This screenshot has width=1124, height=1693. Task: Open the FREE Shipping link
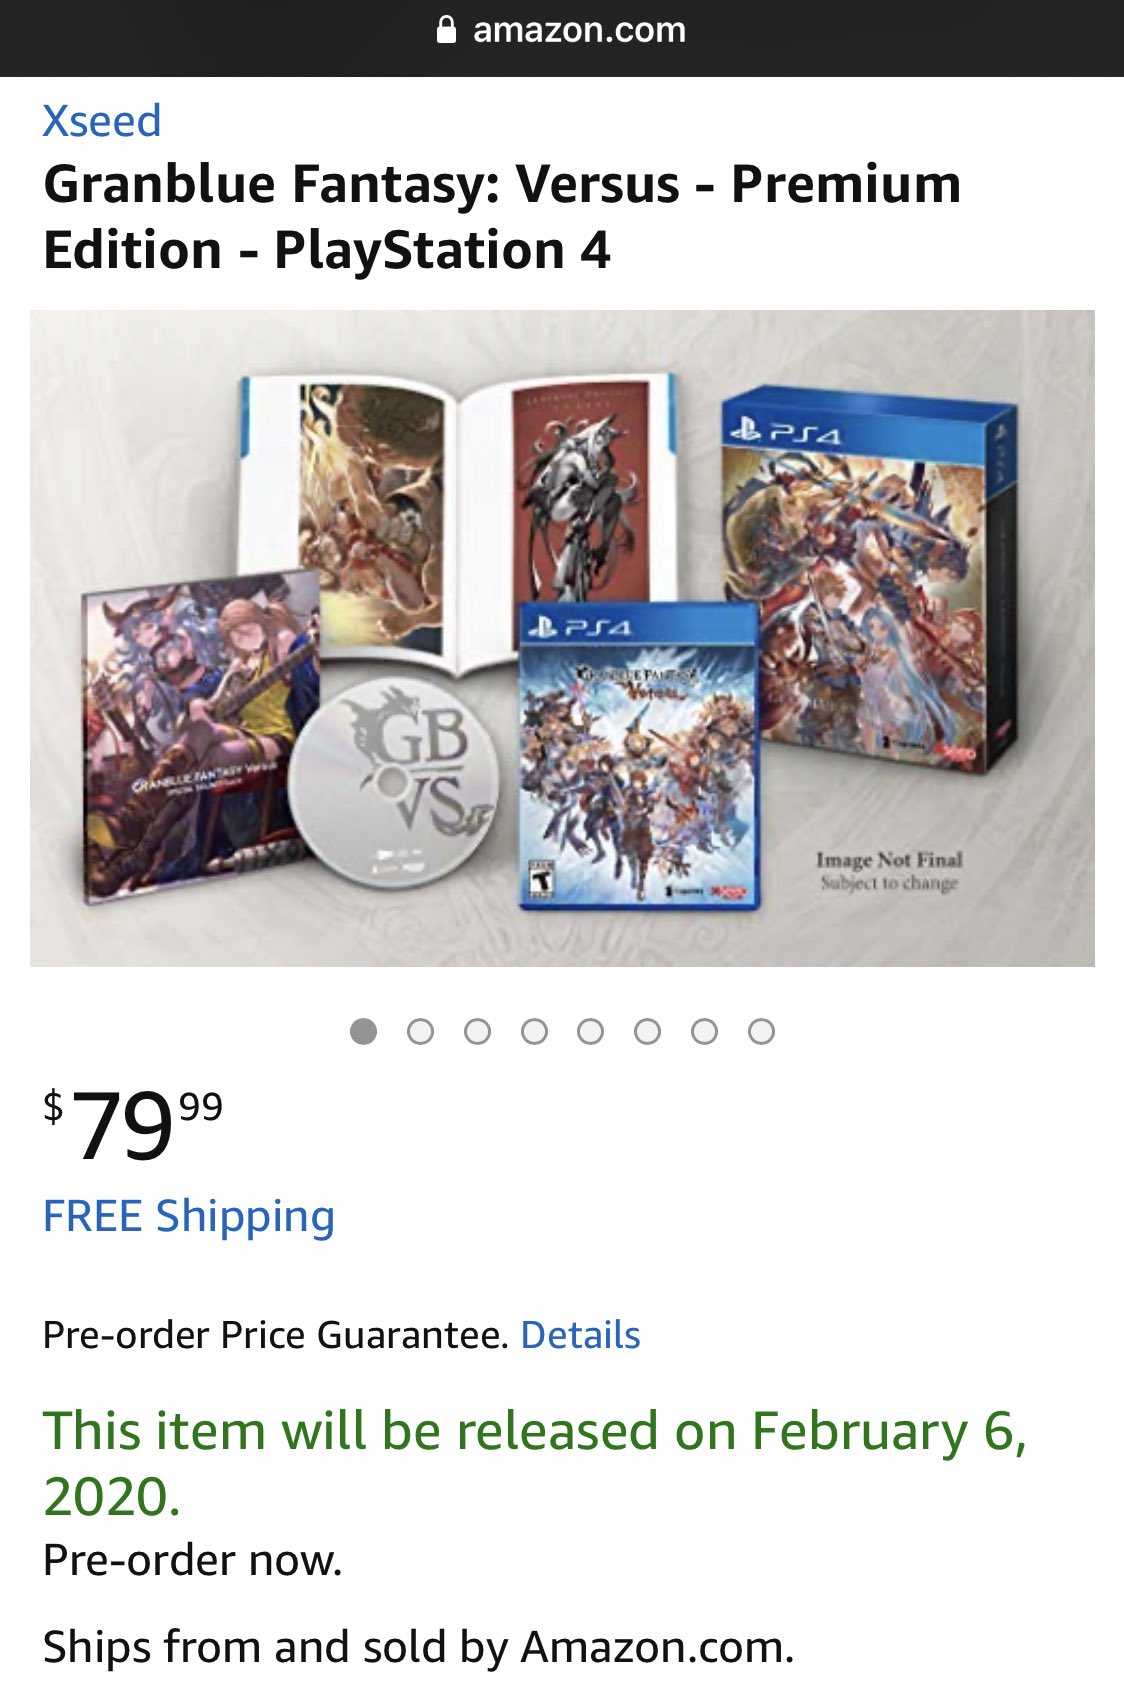[189, 1217]
